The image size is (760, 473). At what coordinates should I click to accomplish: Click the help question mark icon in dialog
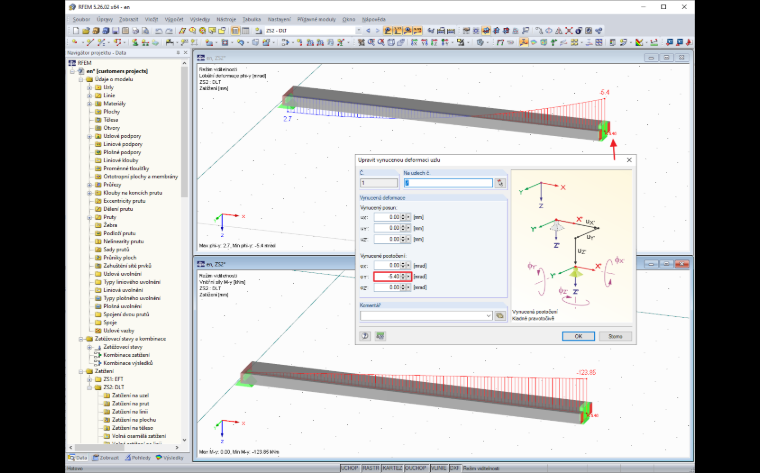click(x=365, y=336)
